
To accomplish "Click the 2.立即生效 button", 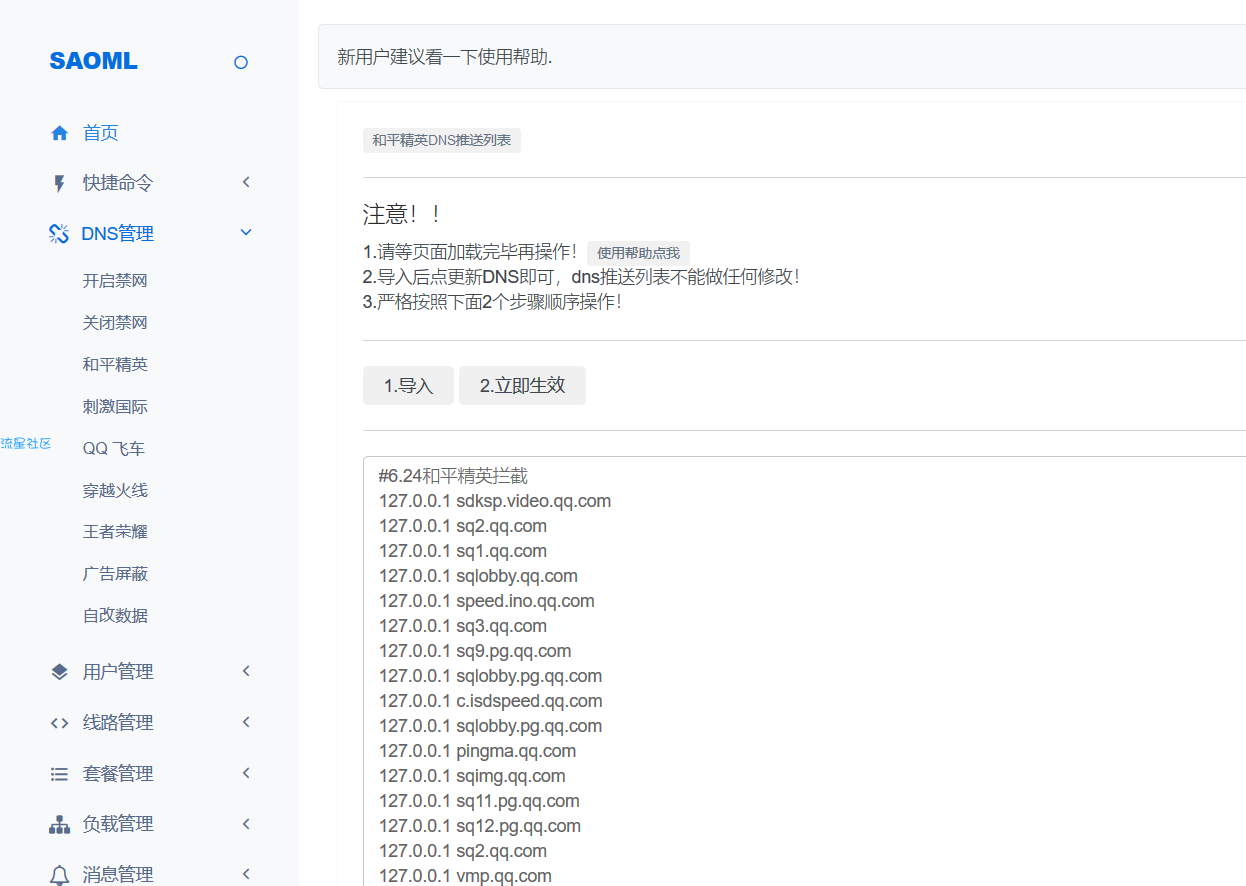I will click(x=522, y=386).
